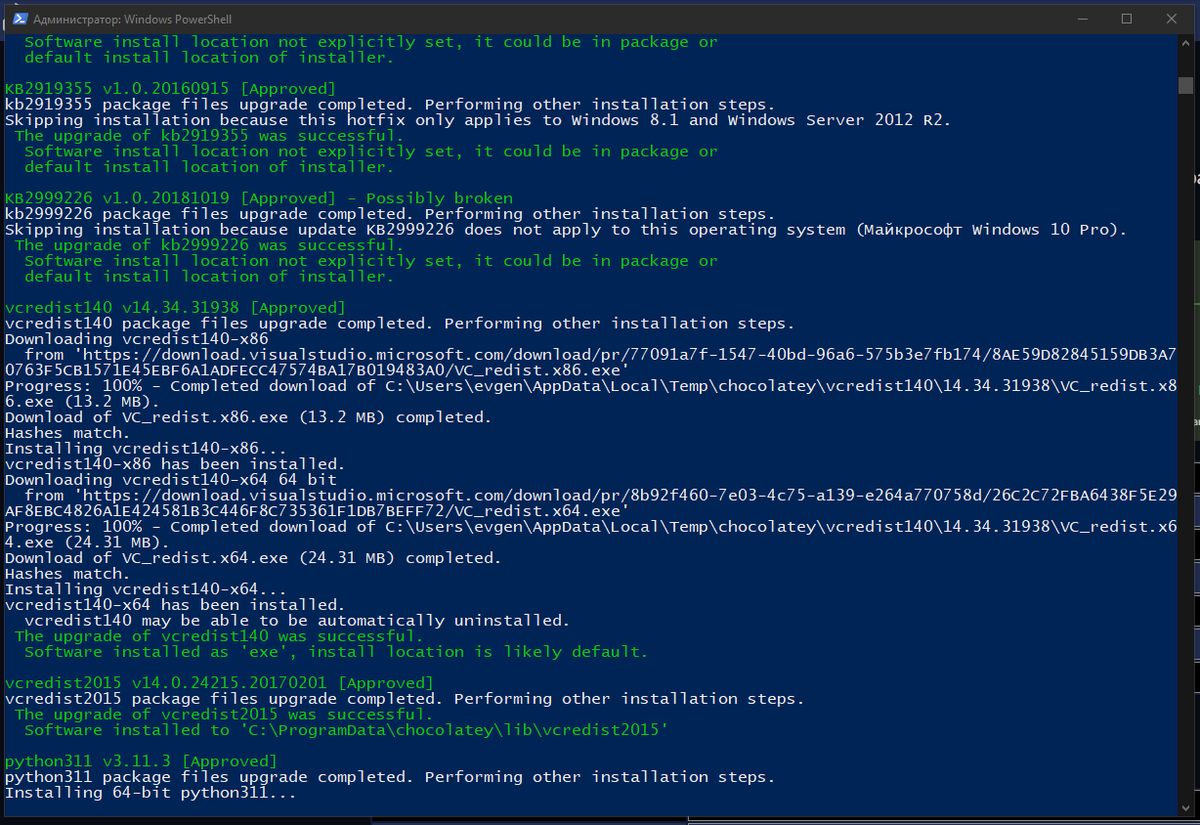Click the 'python311 v3.11.3 [Approved]' line
Screen dimensions: 1200x825
141,761
